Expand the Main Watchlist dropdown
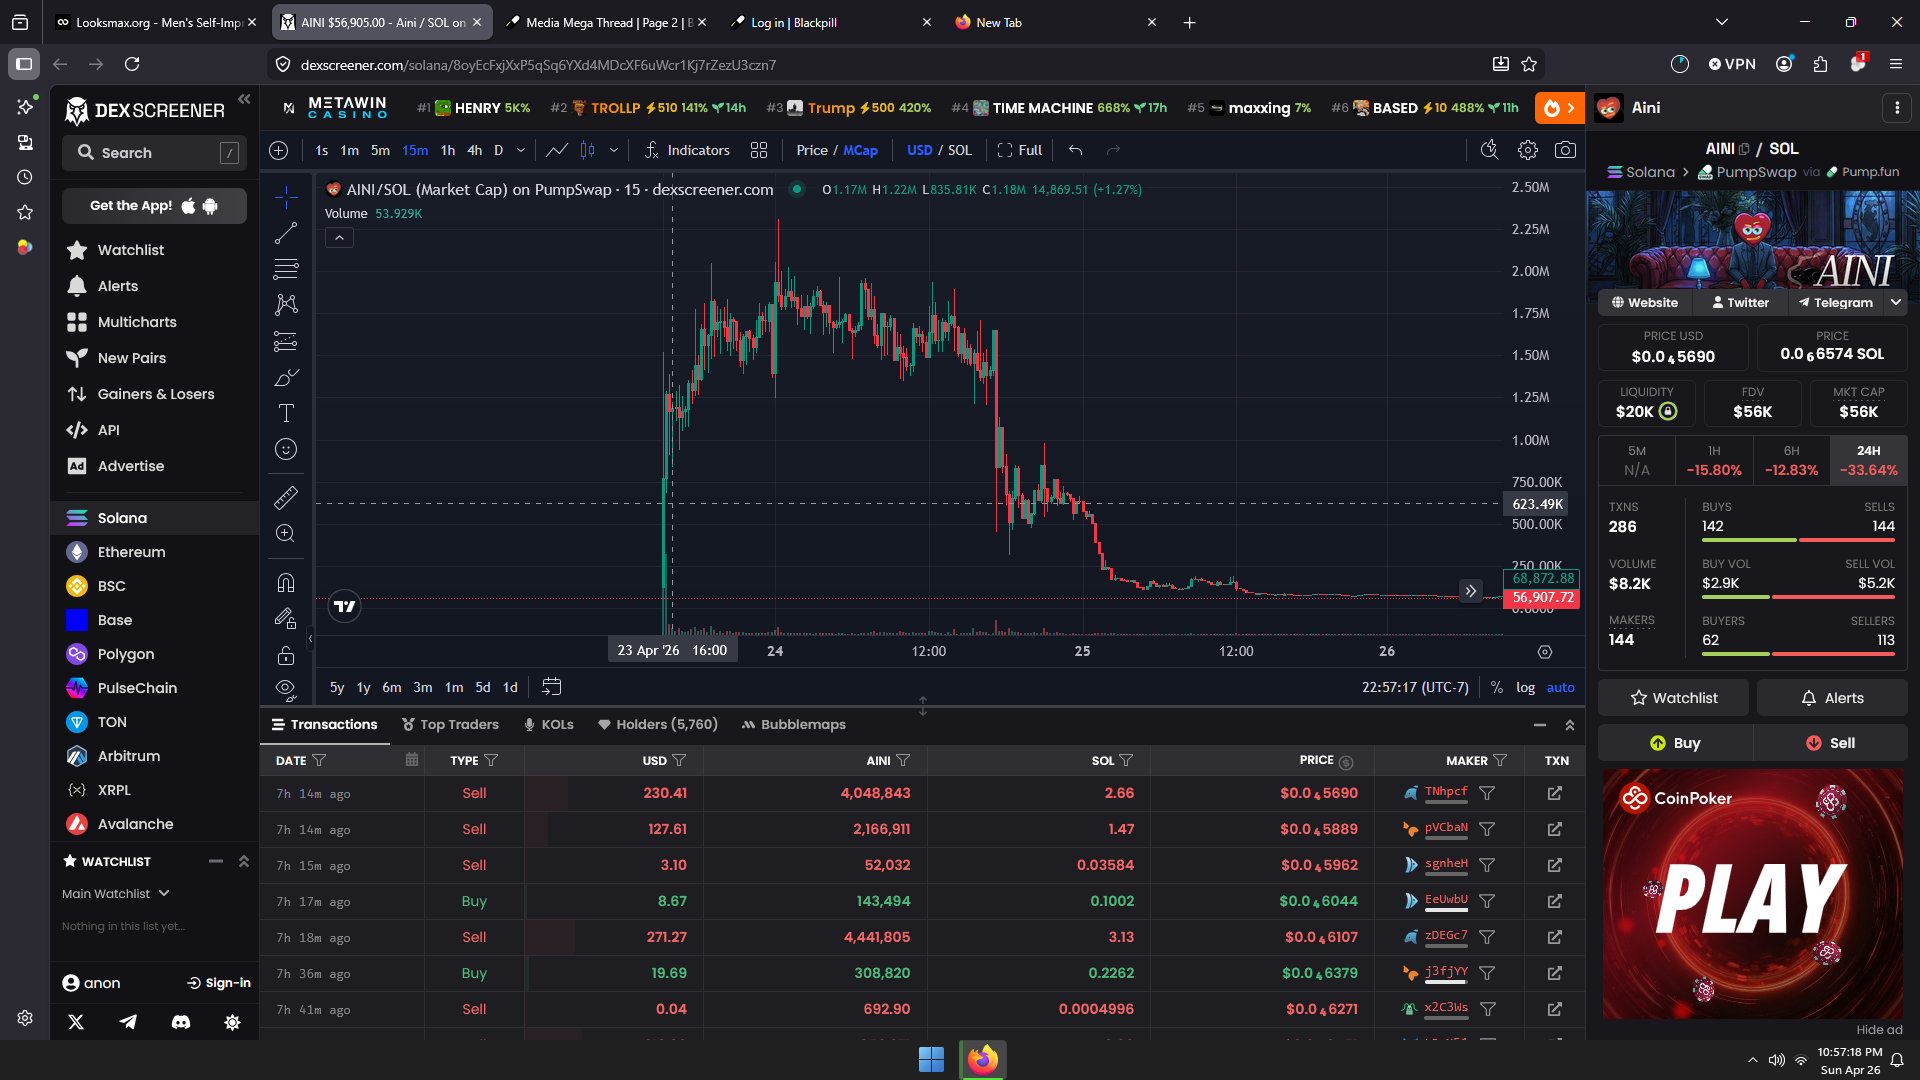 [116, 893]
